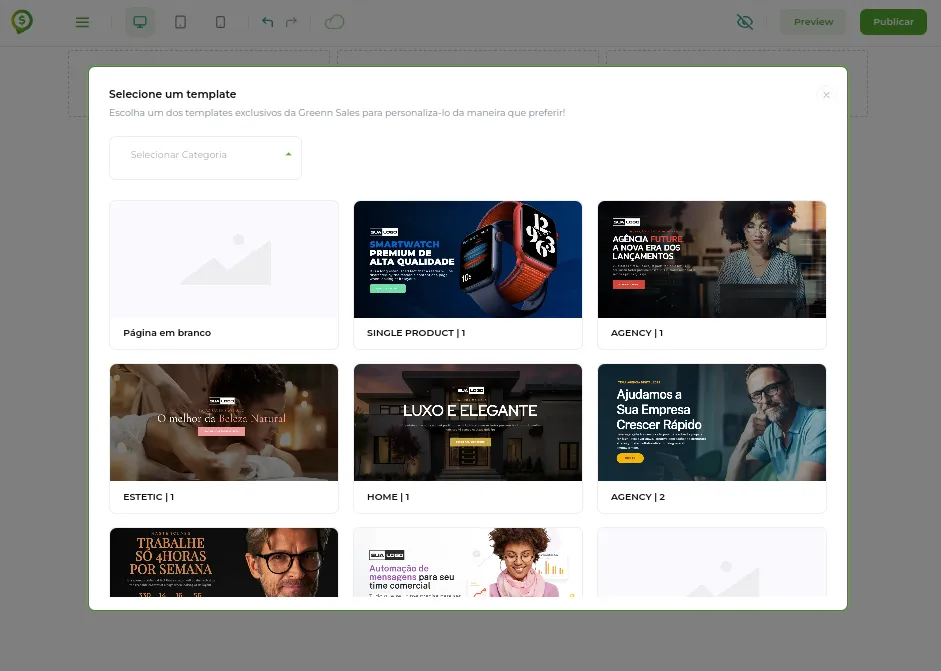This screenshot has width=941, height=671.
Task: Click the Preview button
Action: pos(813,22)
